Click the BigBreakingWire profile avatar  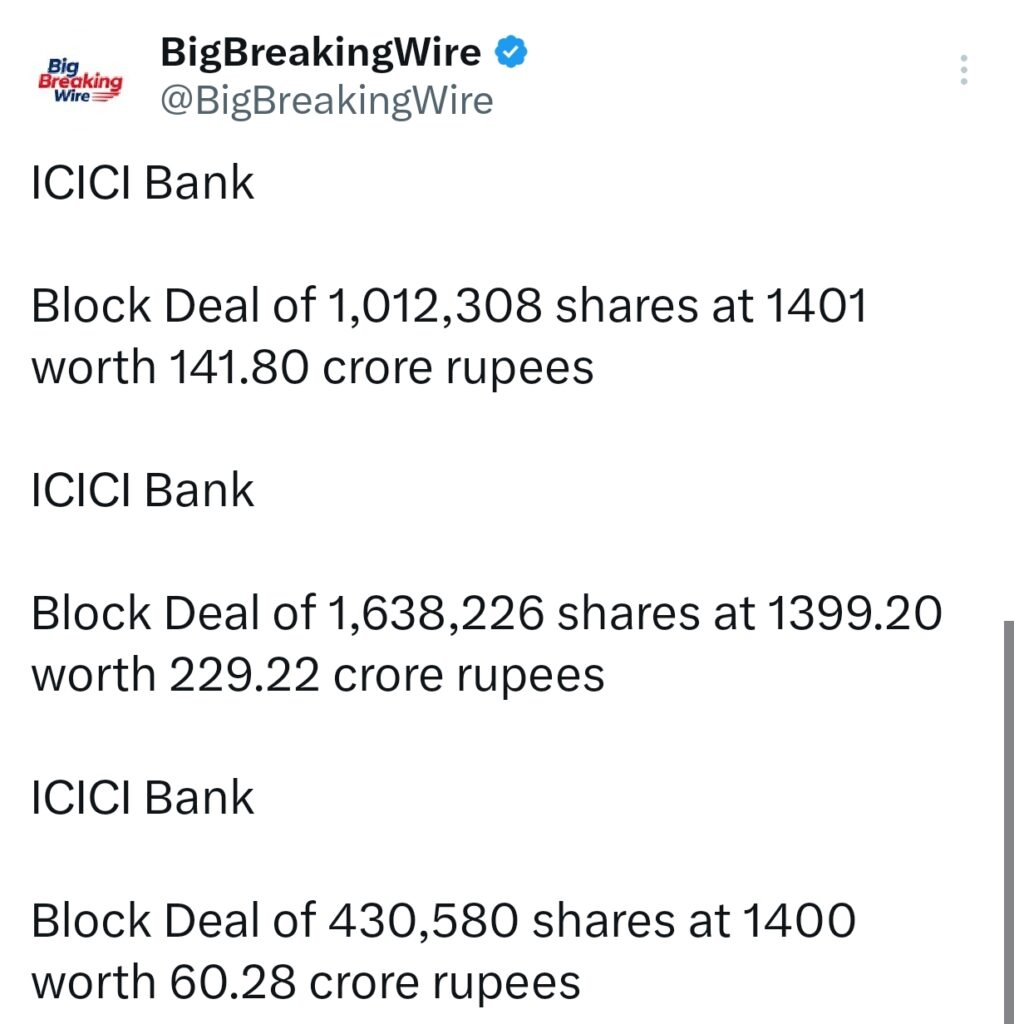78,75
